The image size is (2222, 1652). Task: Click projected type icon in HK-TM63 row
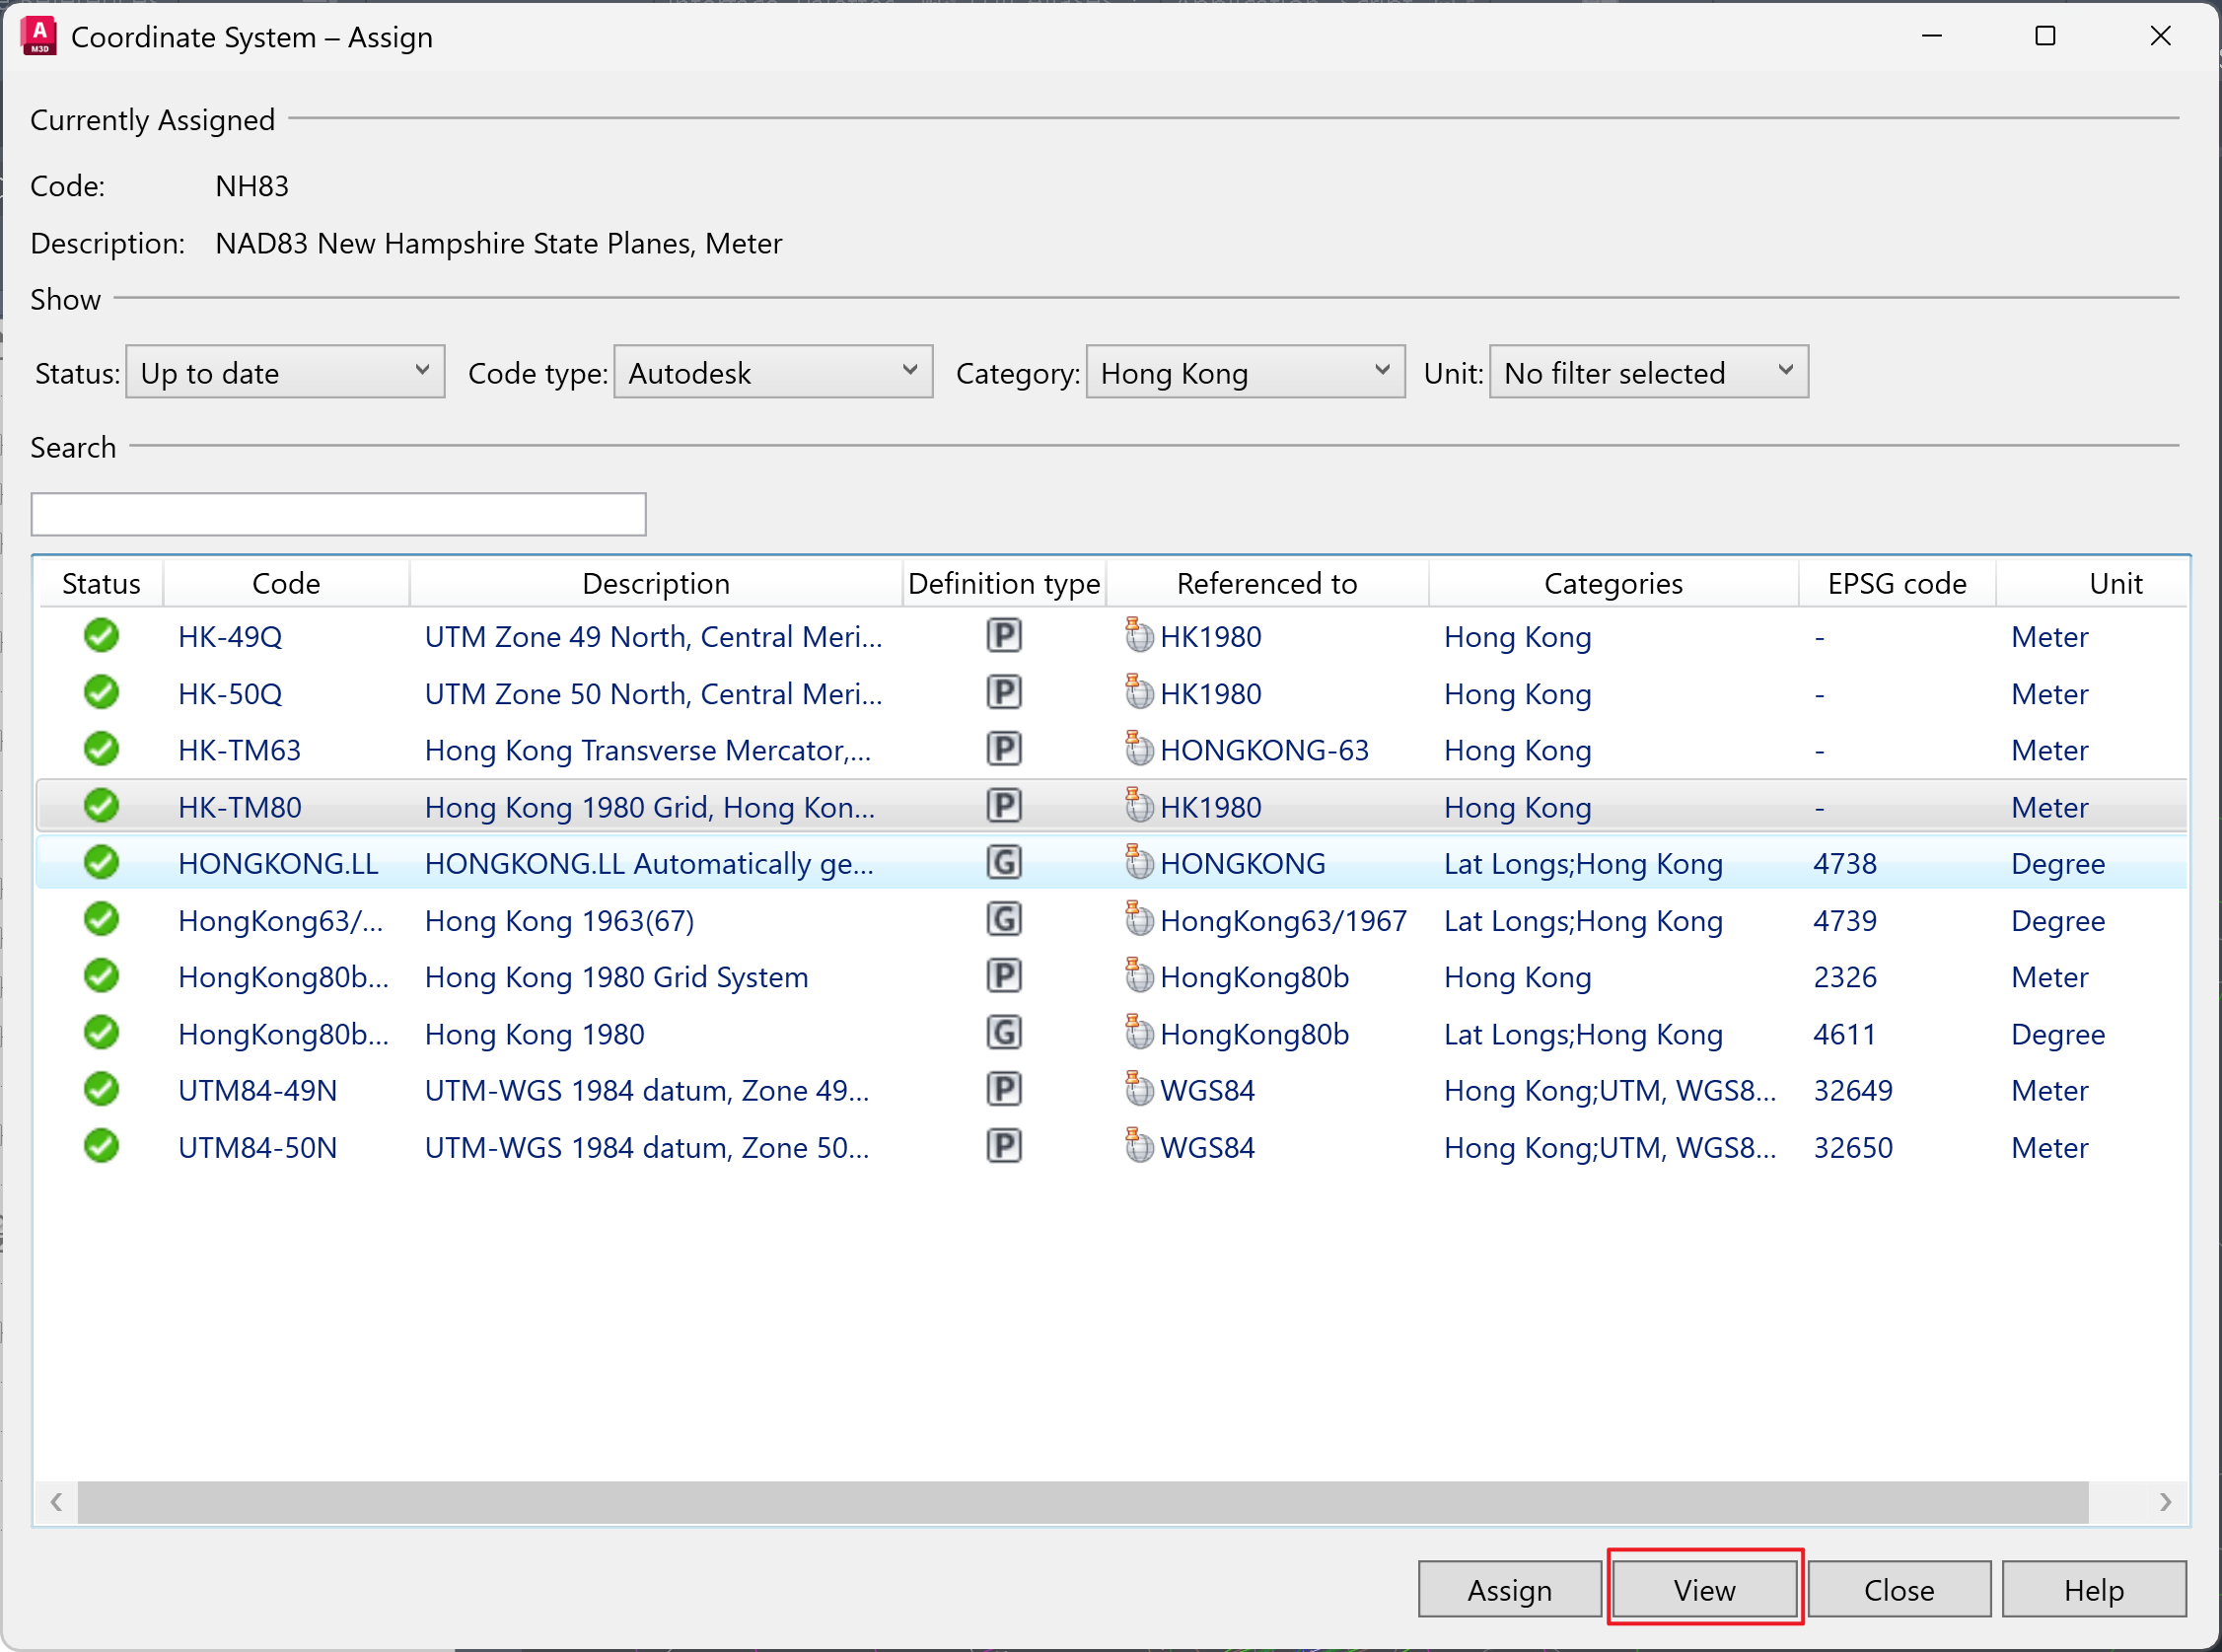pyautogui.click(x=1003, y=749)
